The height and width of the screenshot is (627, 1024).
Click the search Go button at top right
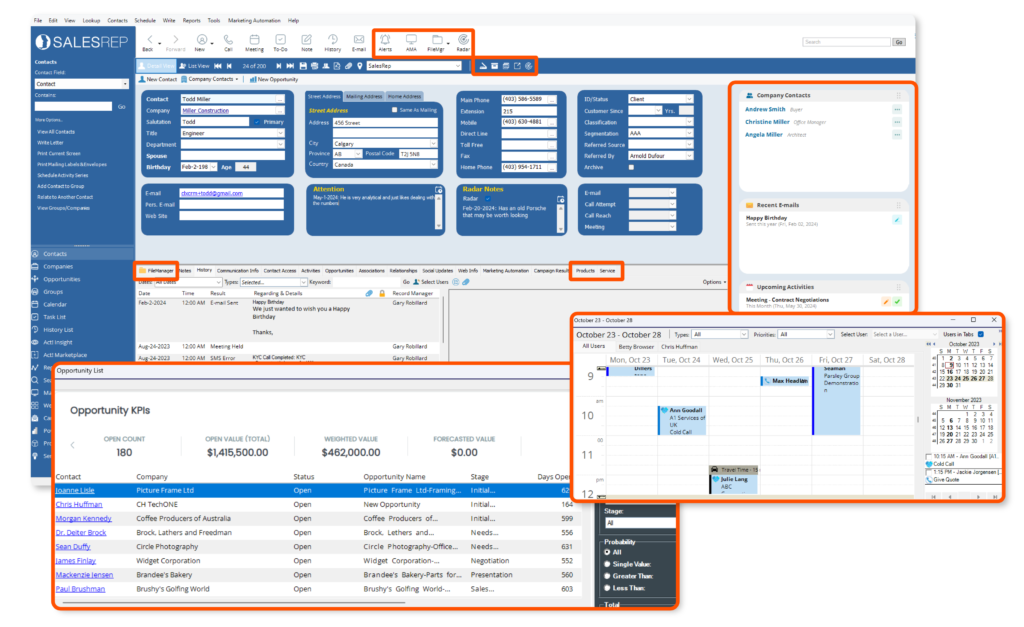click(899, 42)
